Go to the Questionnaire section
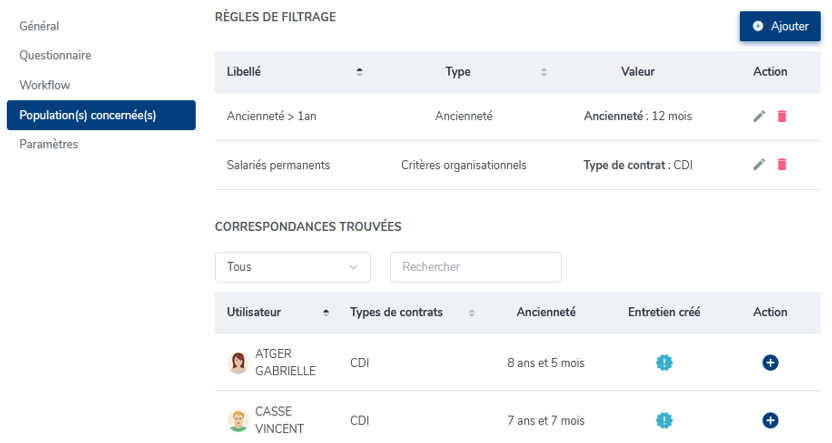The image size is (832, 443). click(55, 55)
